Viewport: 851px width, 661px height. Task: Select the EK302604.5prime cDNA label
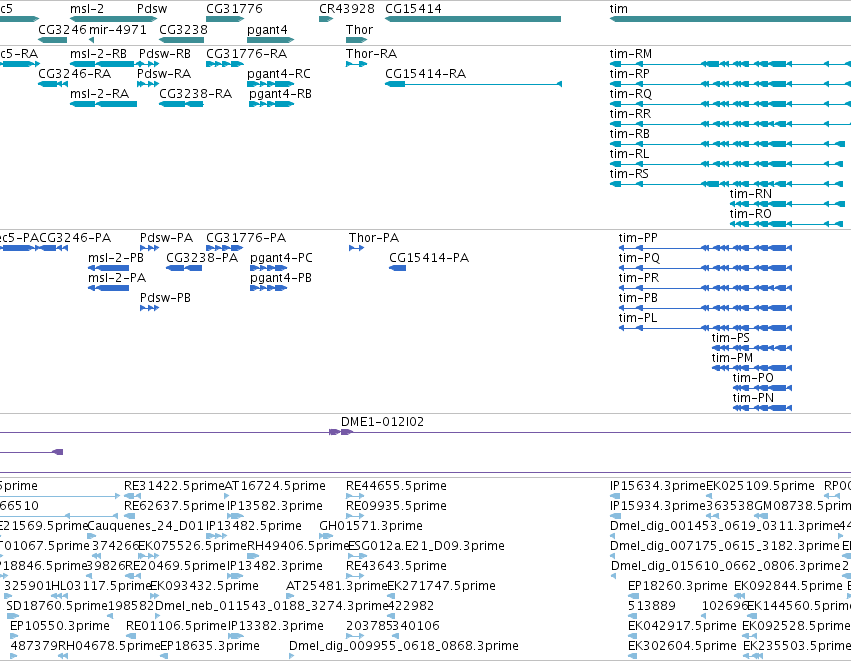point(682,646)
